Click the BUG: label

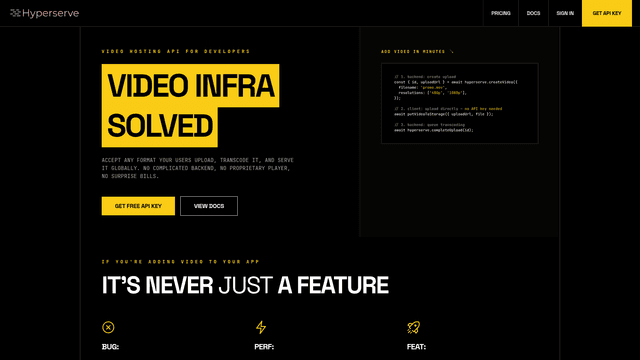click(x=110, y=347)
